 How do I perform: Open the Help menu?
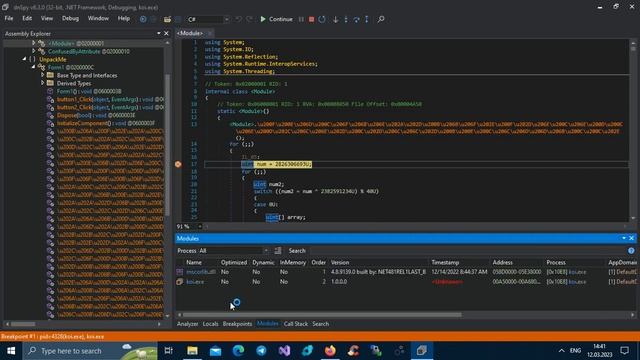coord(124,18)
